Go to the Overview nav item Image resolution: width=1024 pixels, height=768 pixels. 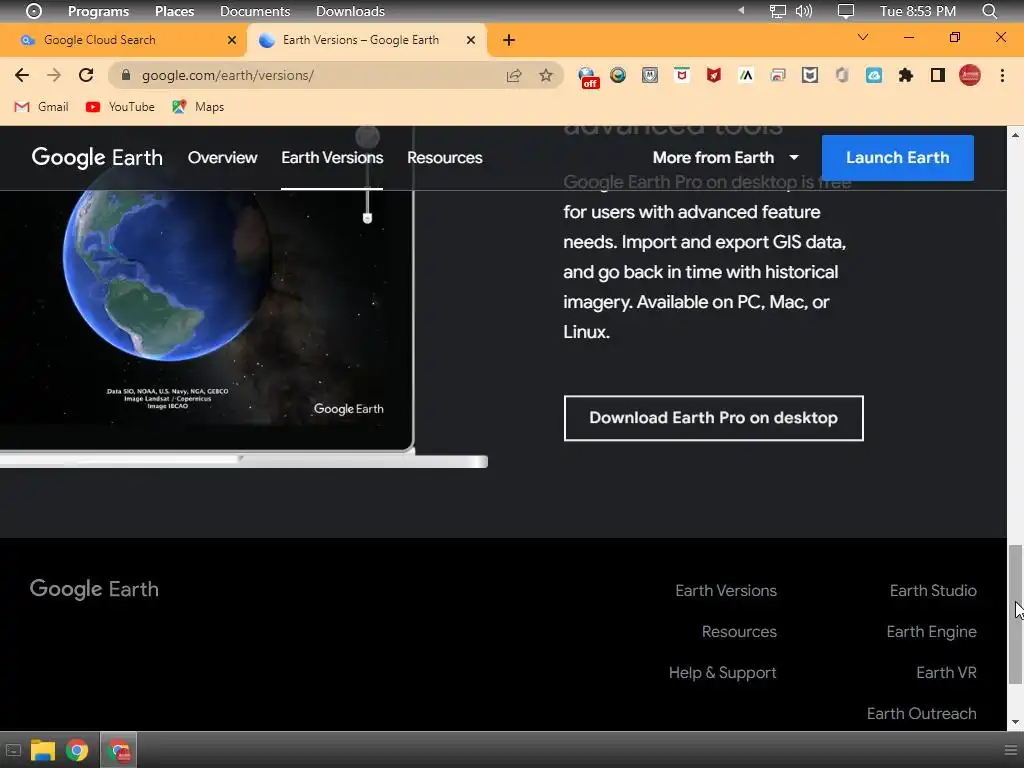[x=223, y=157]
